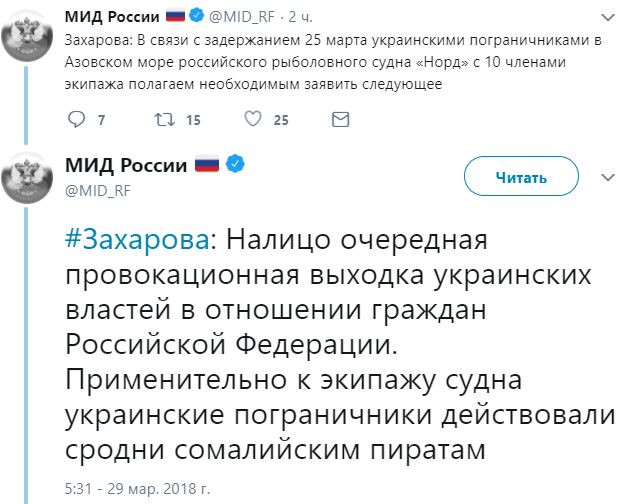The width and height of the screenshot is (637, 504).
Task: Click verified badge in first tweet header
Action: 197,16
